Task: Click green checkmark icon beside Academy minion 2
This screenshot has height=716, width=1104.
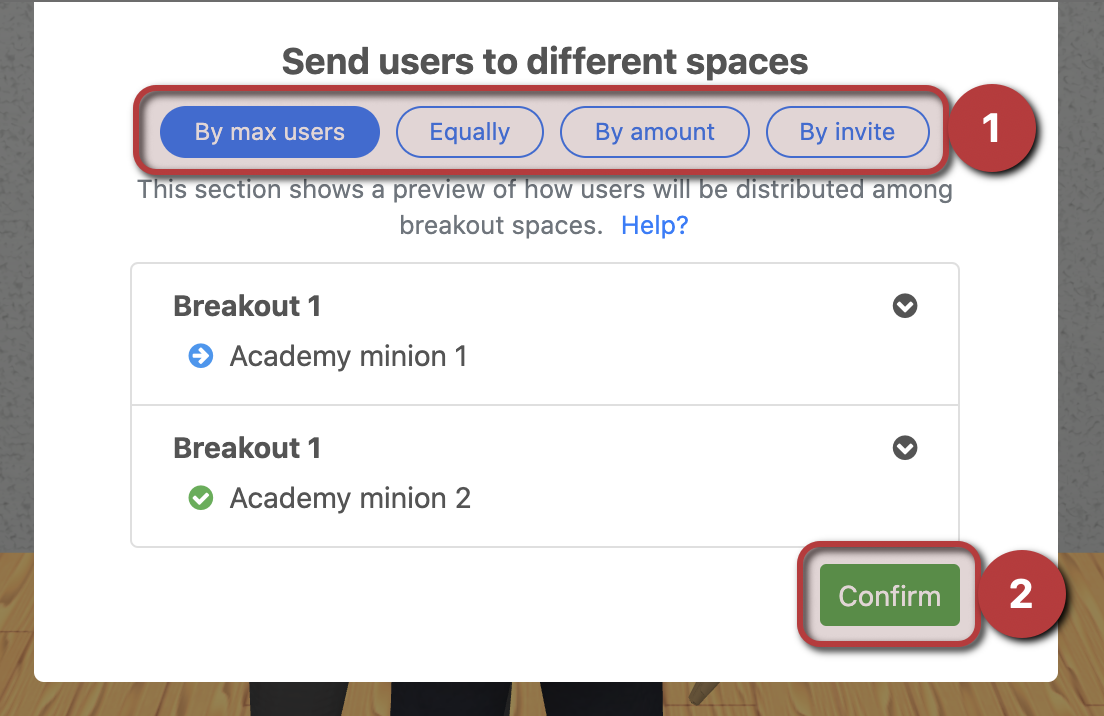Action: (x=201, y=498)
